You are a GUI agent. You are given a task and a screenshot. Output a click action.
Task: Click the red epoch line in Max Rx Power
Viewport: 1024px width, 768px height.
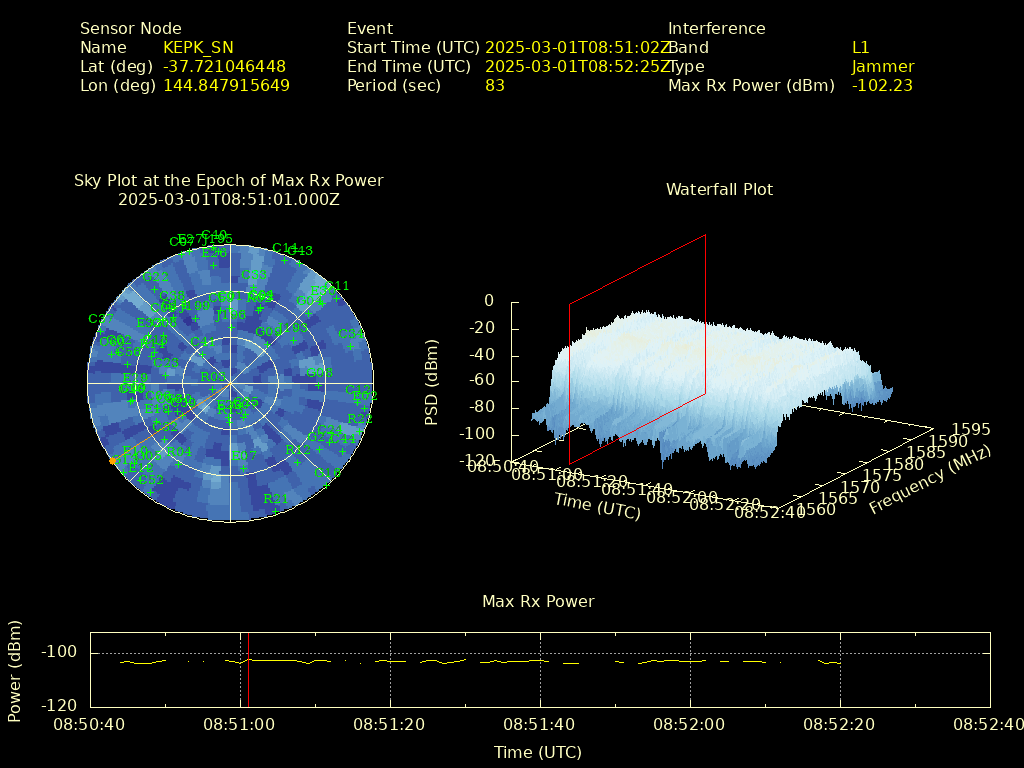(248, 668)
